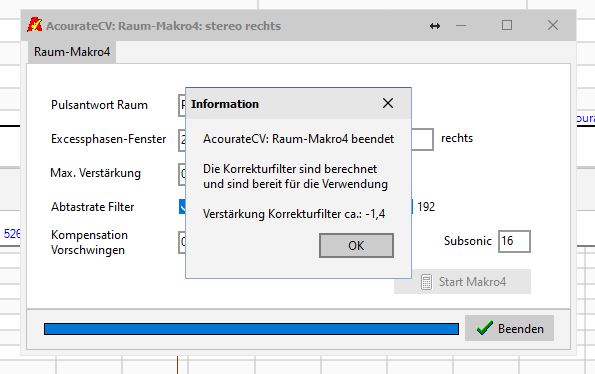Screen dimensions: 595x374
Task: Toggle the blue Abtastrate Filter checkbox
Action: tap(182, 206)
